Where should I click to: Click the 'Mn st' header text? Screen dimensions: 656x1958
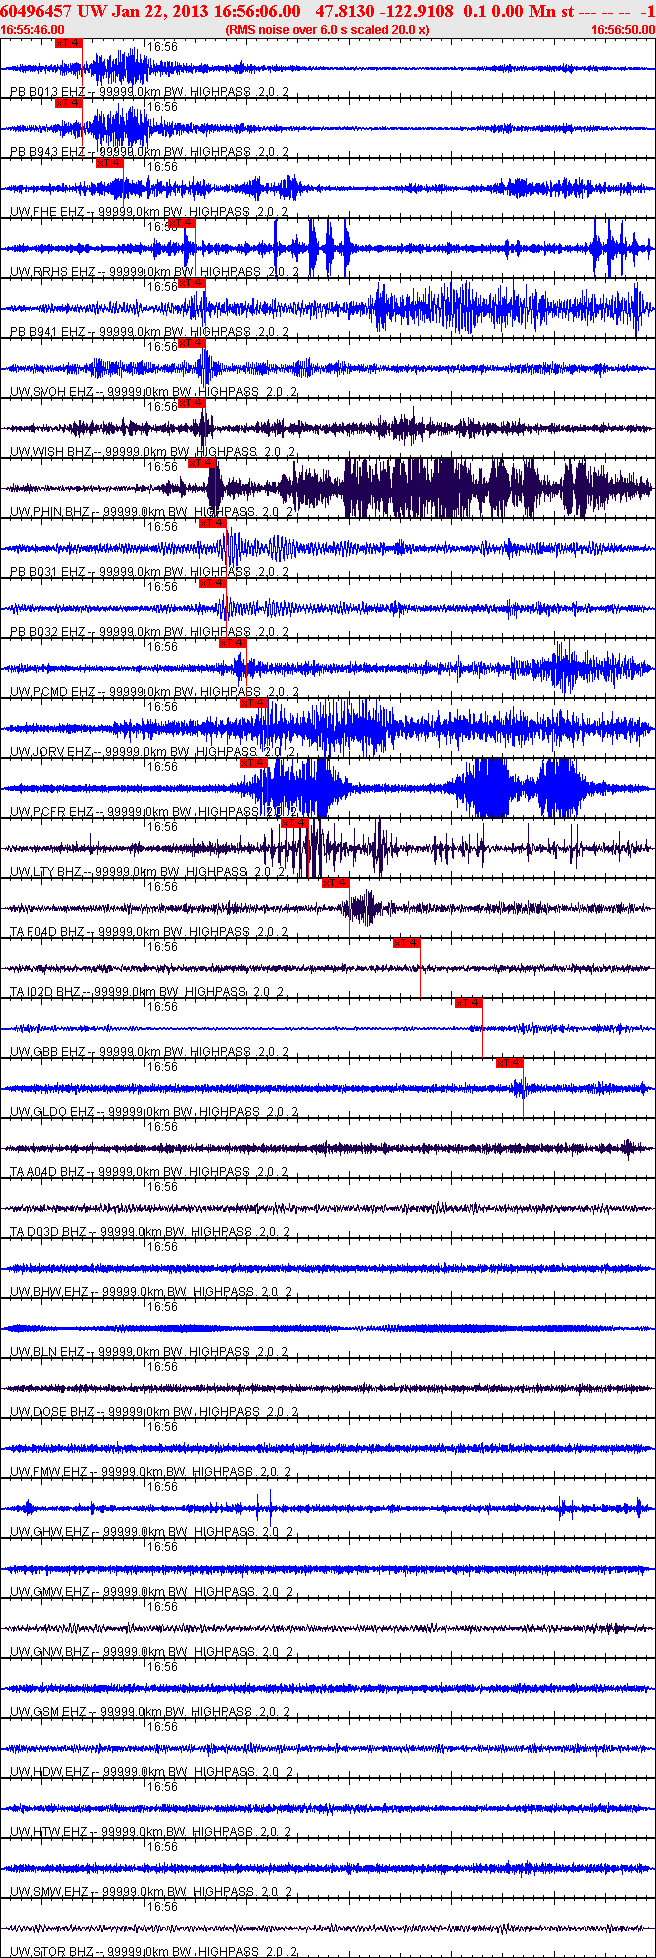point(551,11)
